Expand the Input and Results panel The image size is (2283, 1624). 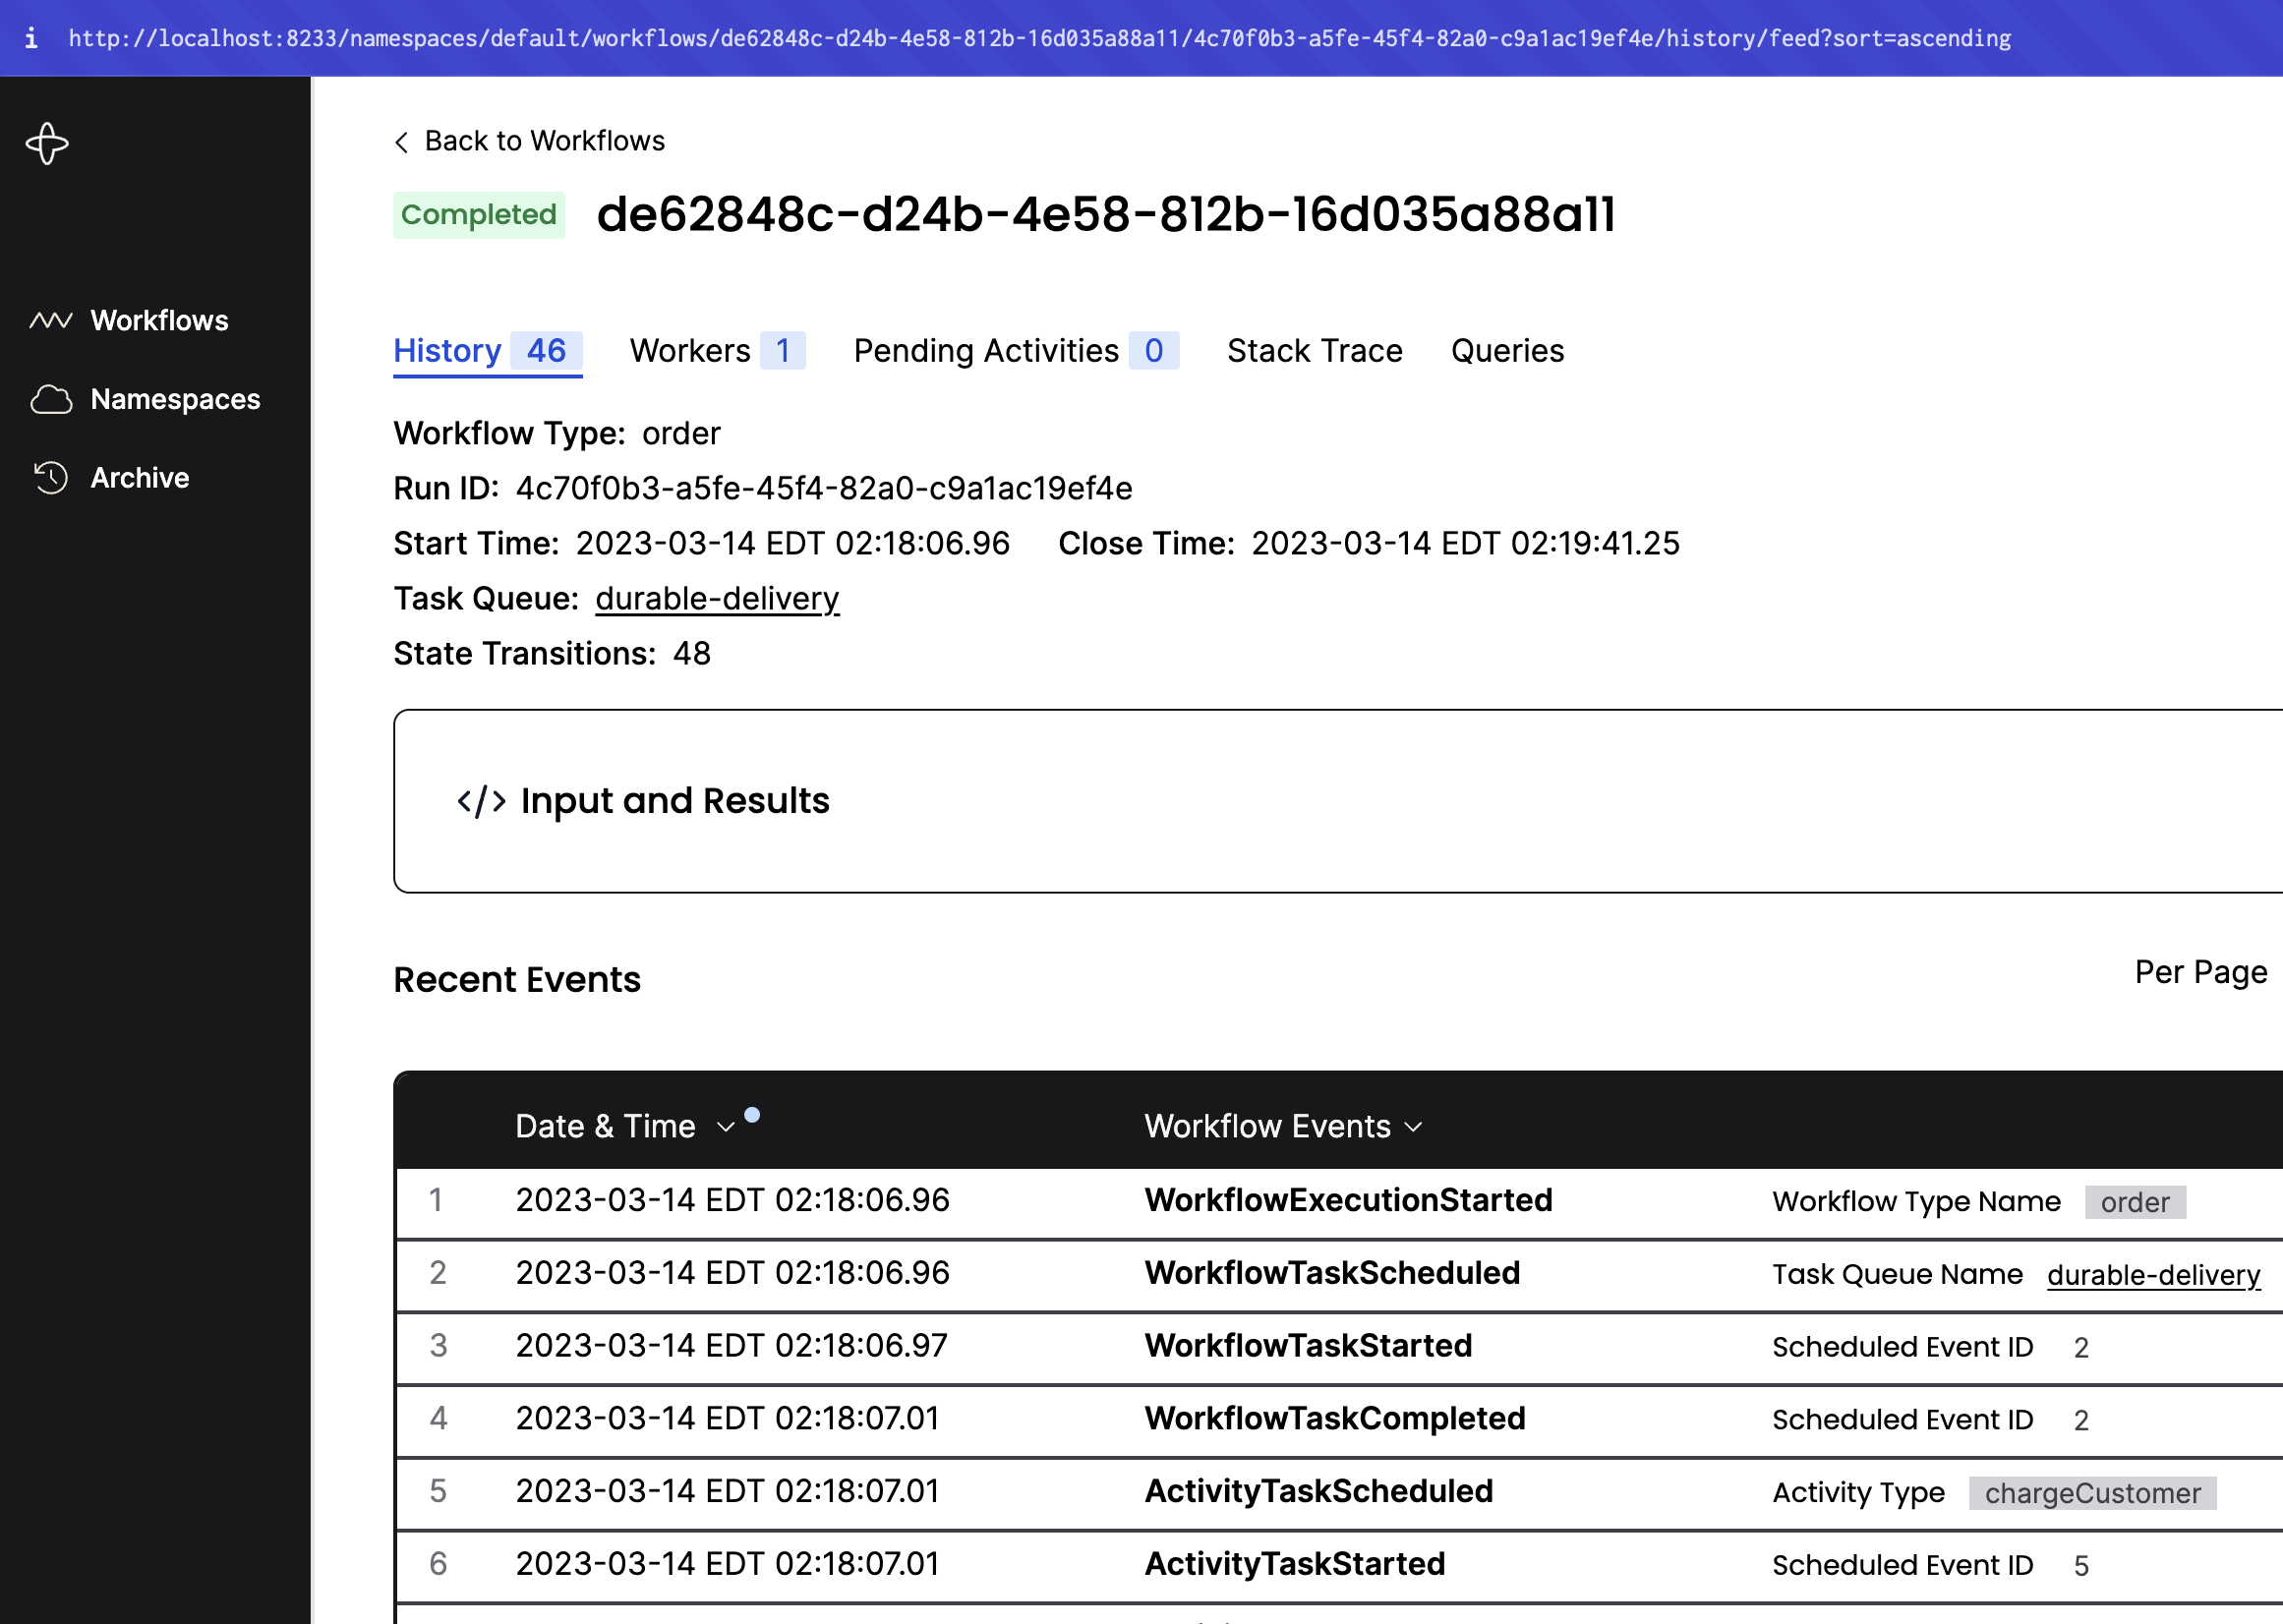pyautogui.click(x=1338, y=801)
